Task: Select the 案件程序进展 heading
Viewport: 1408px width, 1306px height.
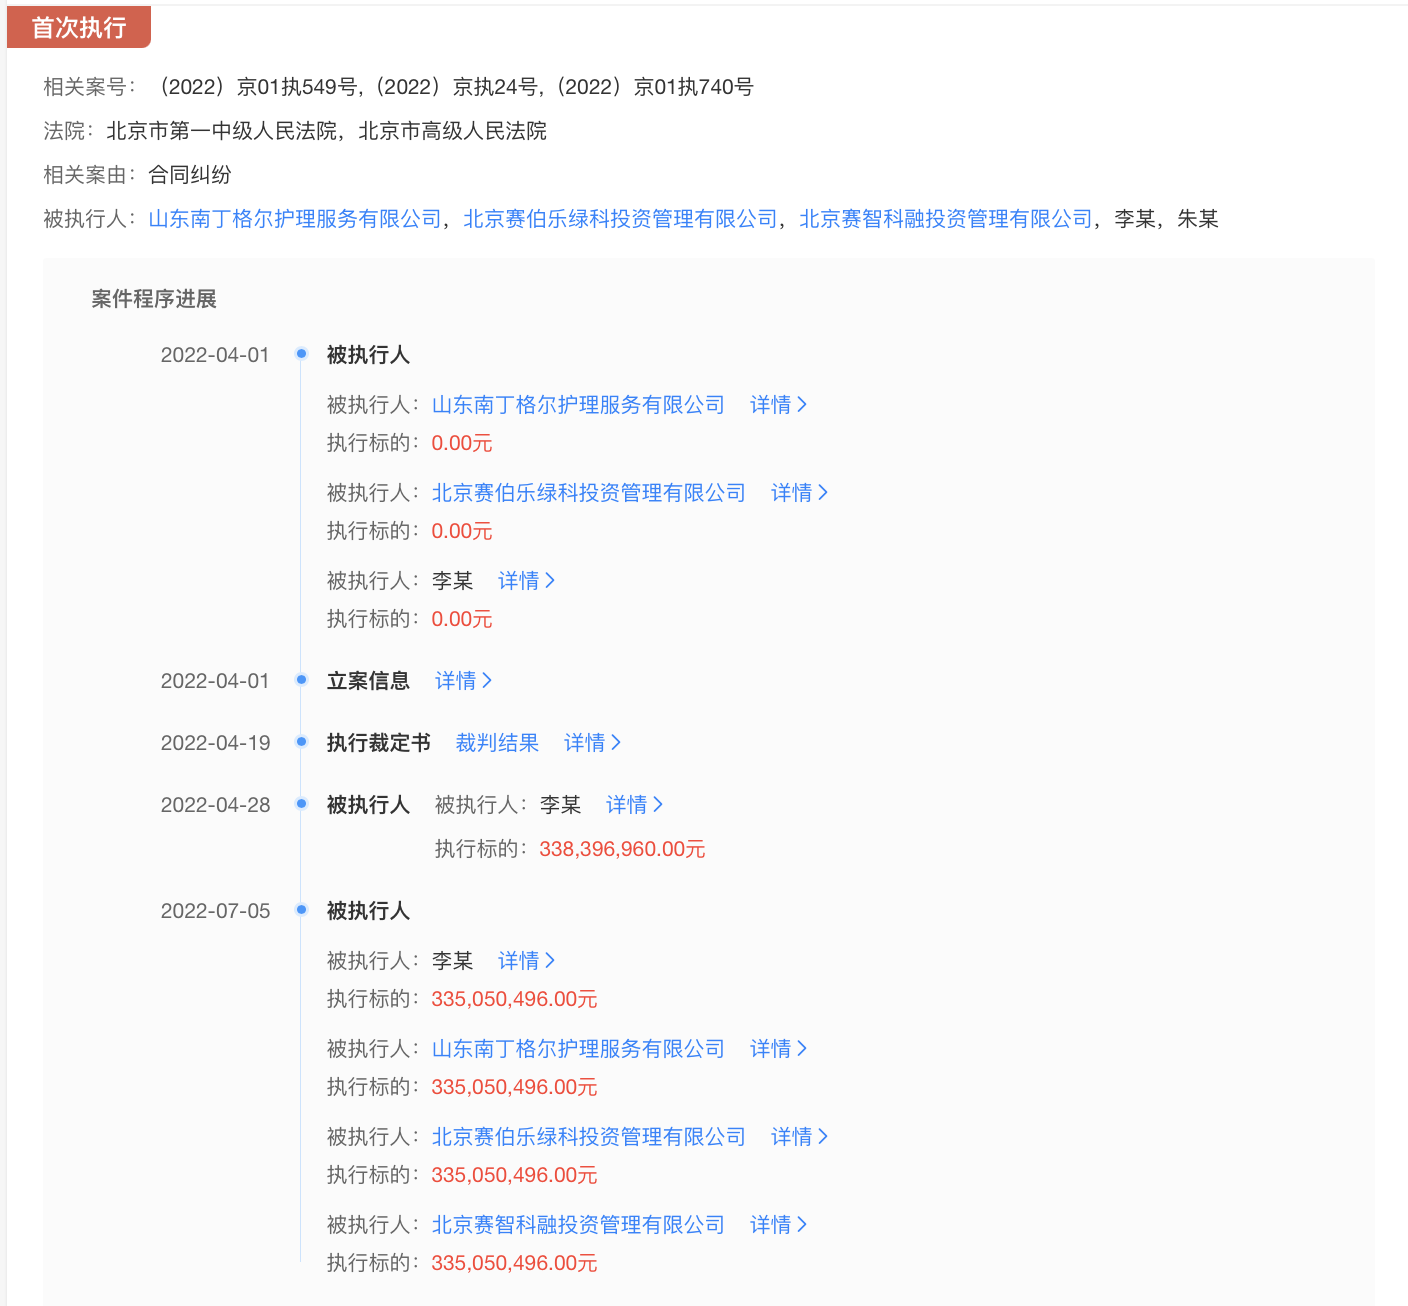Action: (154, 299)
